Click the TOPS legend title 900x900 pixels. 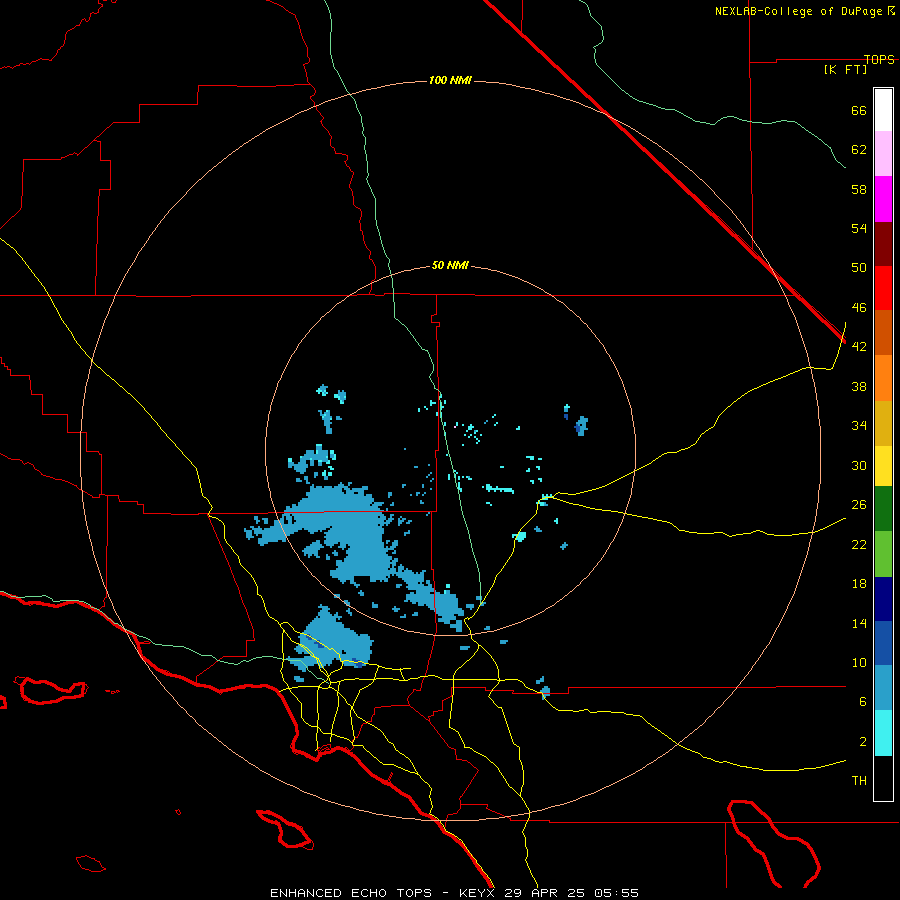point(879,60)
